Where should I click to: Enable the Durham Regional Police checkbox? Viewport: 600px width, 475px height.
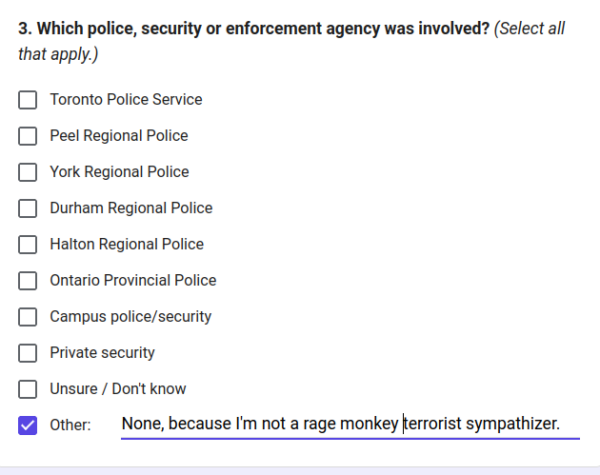tap(28, 209)
